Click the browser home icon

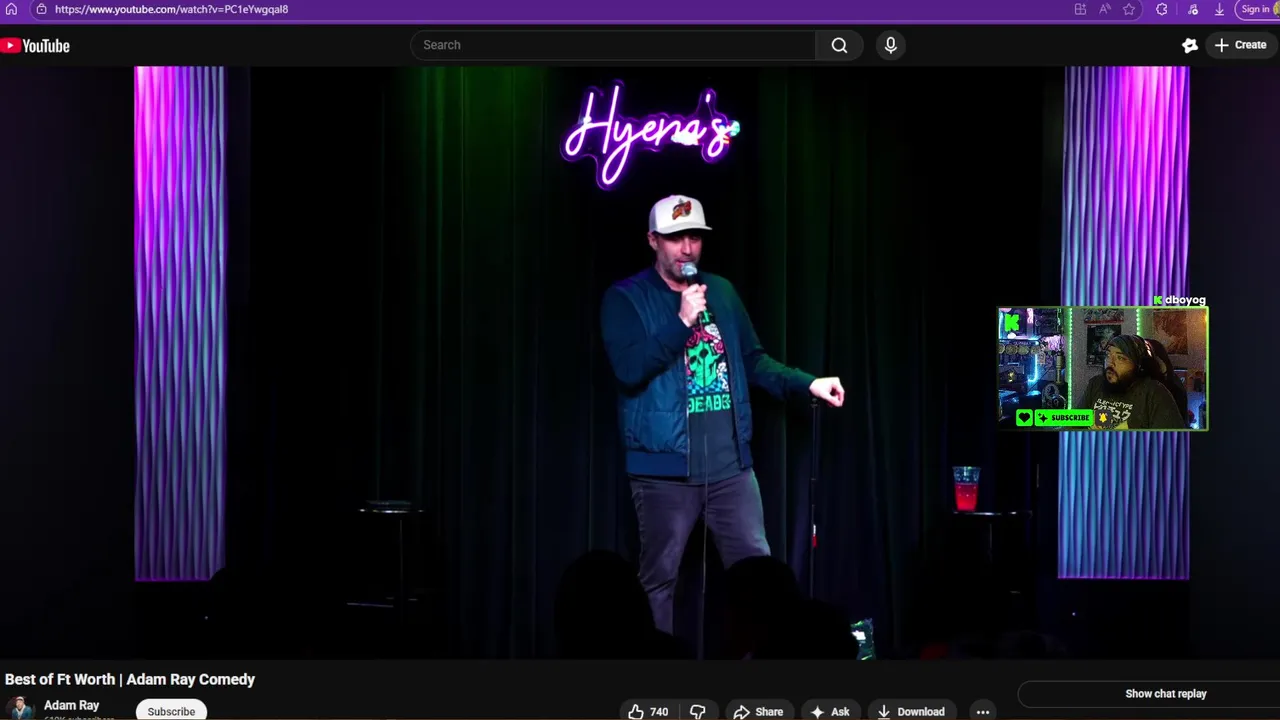click(12, 9)
